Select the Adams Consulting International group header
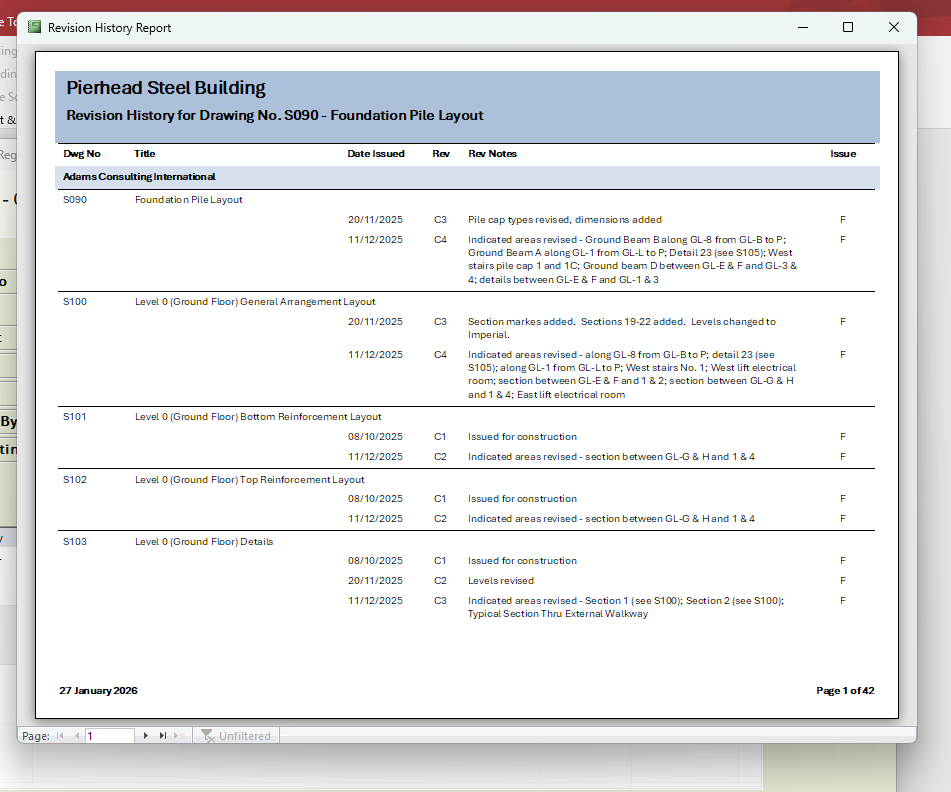Screen dimensions: 951x792 click(x=139, y=177)
